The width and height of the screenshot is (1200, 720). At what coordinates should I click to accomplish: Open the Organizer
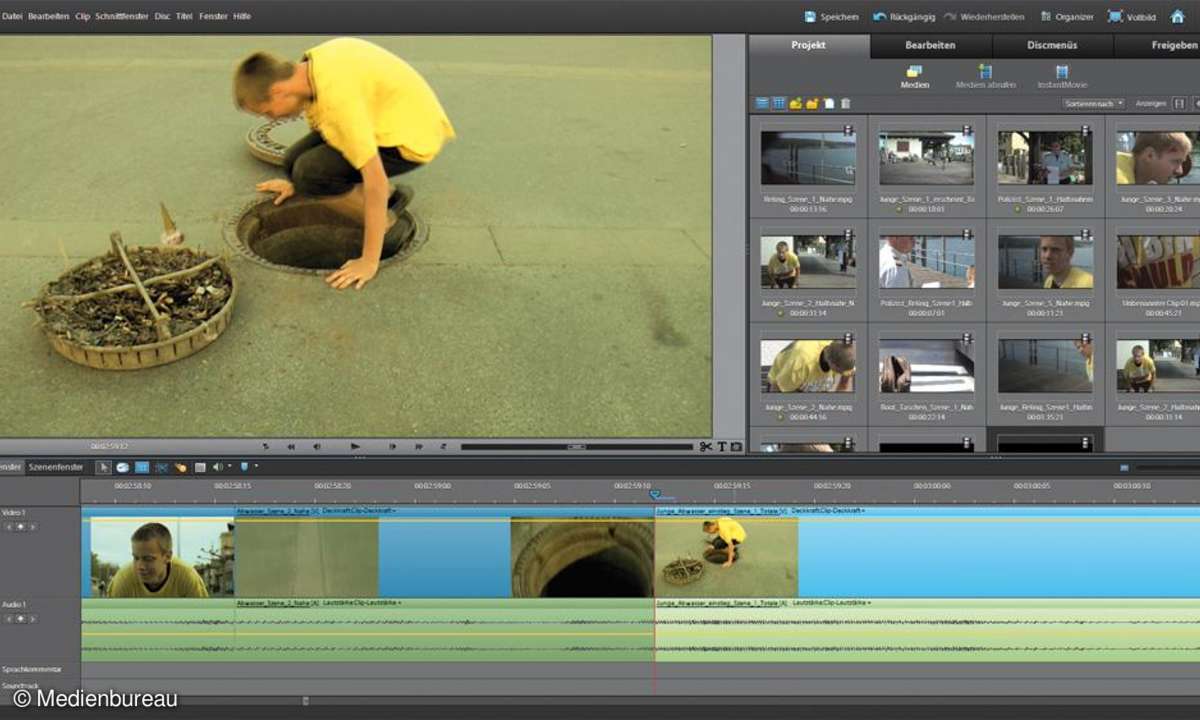1067,17
